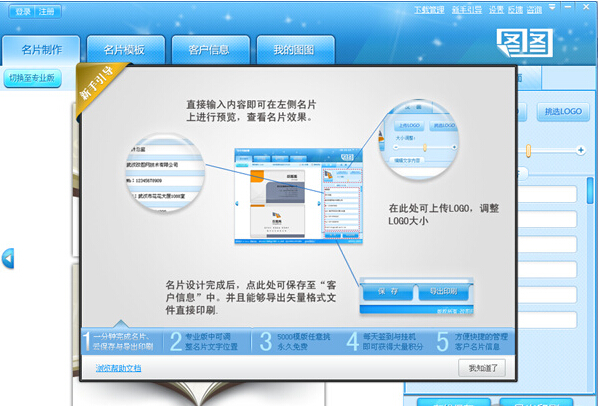Viewport: 599px width, 406px height.
Task: Click the LOGO size slider handle
Action: [x=528, y=150]
